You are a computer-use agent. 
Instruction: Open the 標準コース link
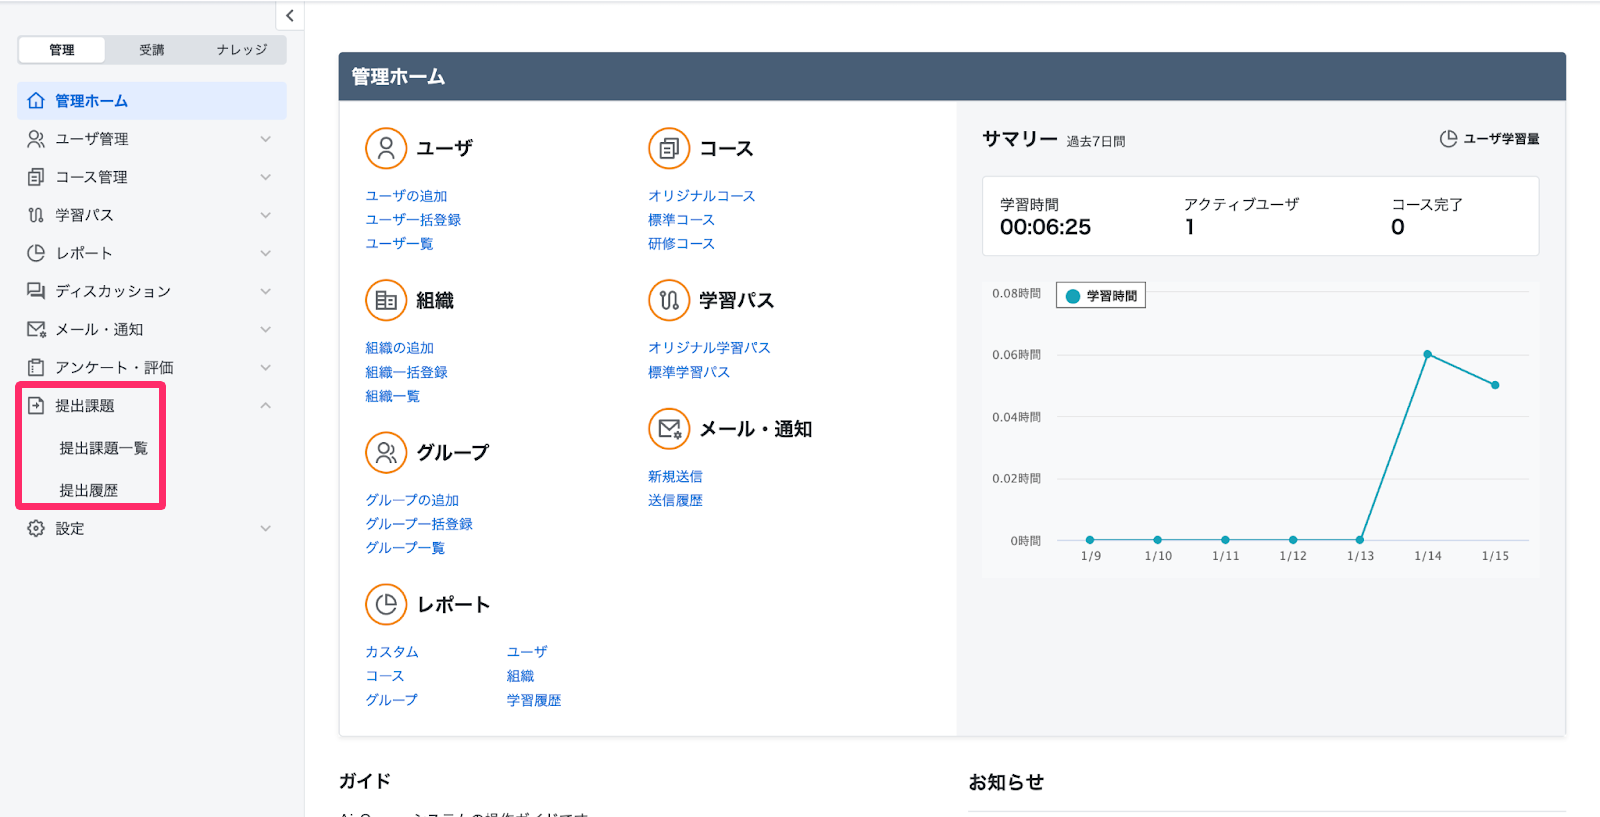681,220
